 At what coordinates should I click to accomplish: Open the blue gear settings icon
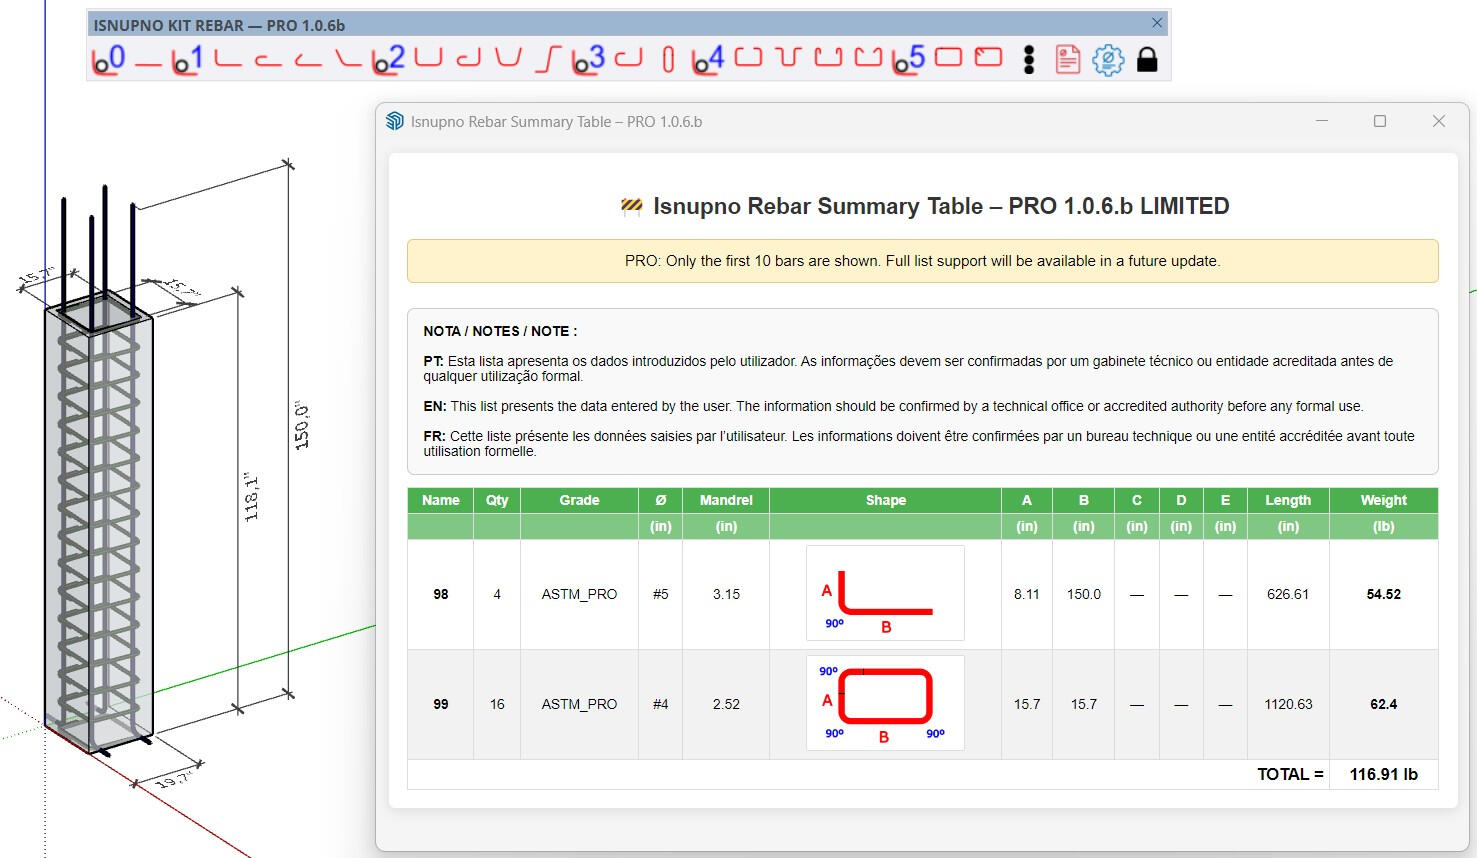(1108, 60)
